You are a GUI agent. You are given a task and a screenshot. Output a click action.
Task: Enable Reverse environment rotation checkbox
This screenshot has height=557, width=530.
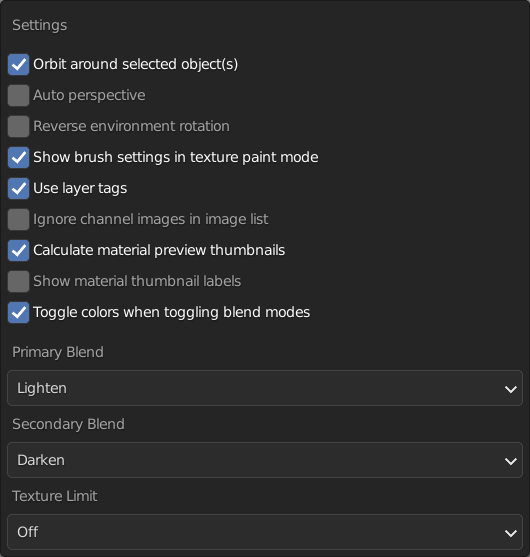[18, 126]
